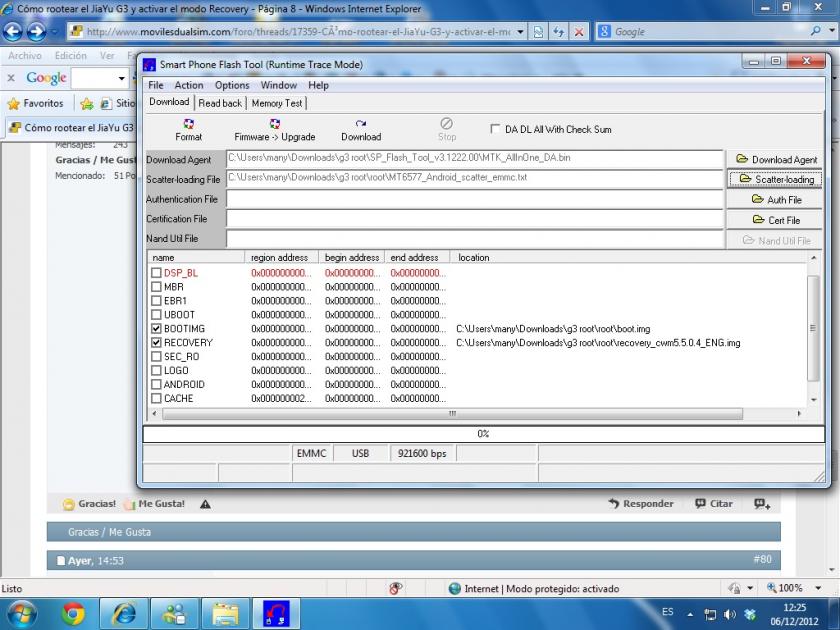
Task: Click the Google search box in IE
Action: (x=709, y=32)
